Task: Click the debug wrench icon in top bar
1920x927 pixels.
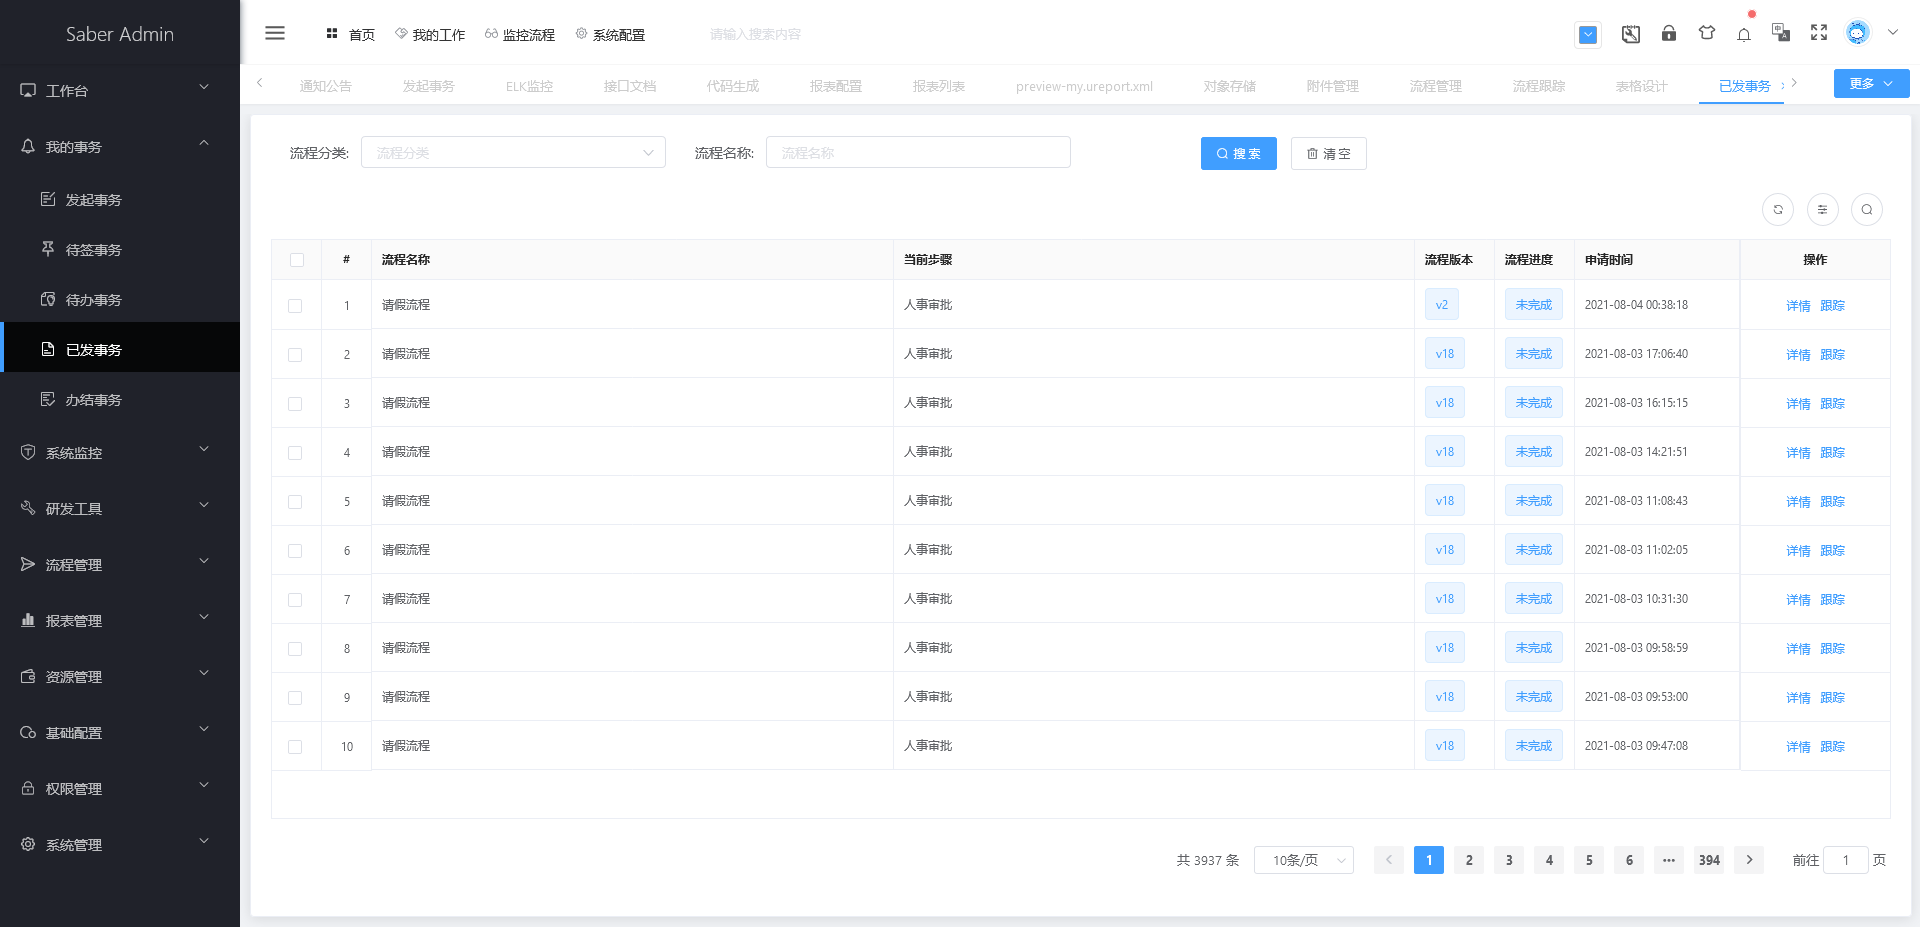Action: [x=1630, y=33]
